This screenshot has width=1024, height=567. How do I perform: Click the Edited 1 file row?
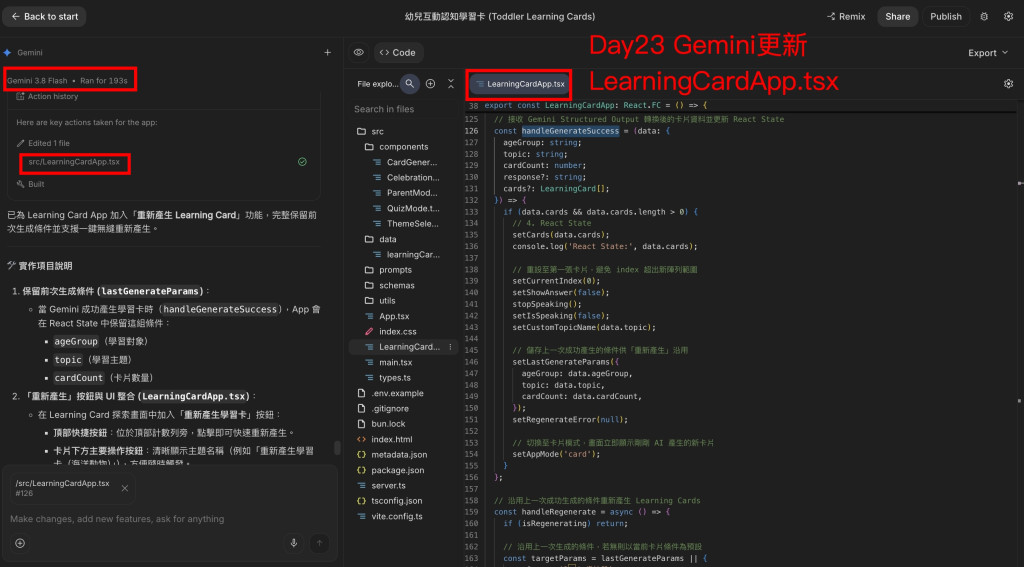coord(43,143)
